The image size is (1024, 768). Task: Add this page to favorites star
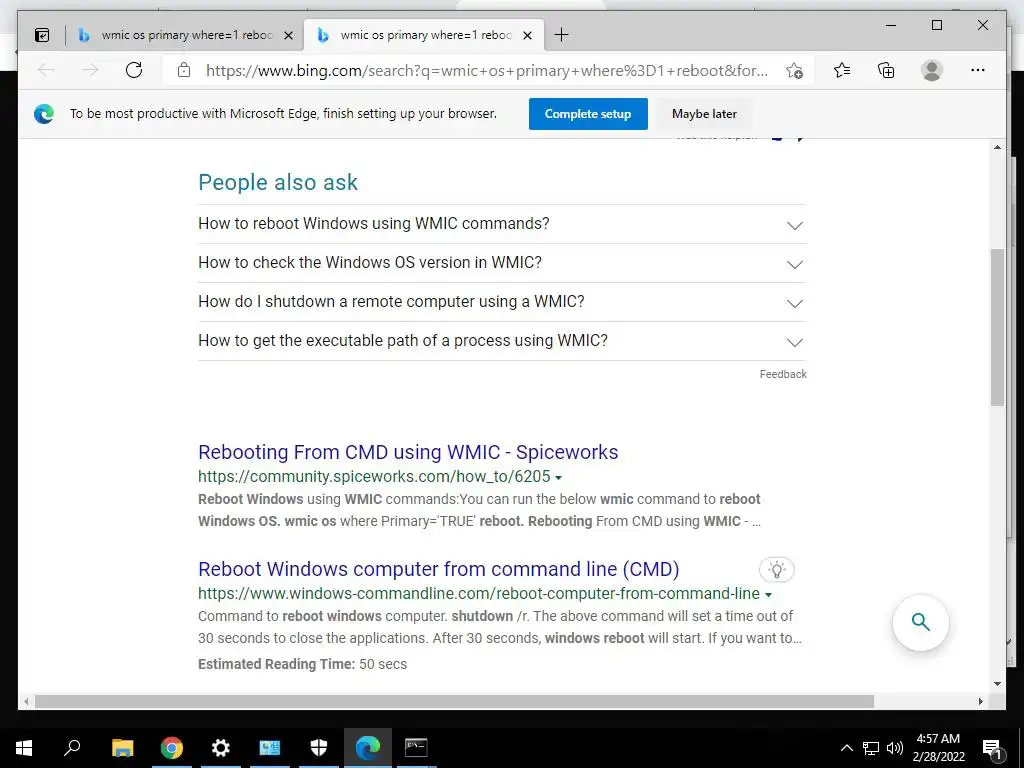(794, 71)
